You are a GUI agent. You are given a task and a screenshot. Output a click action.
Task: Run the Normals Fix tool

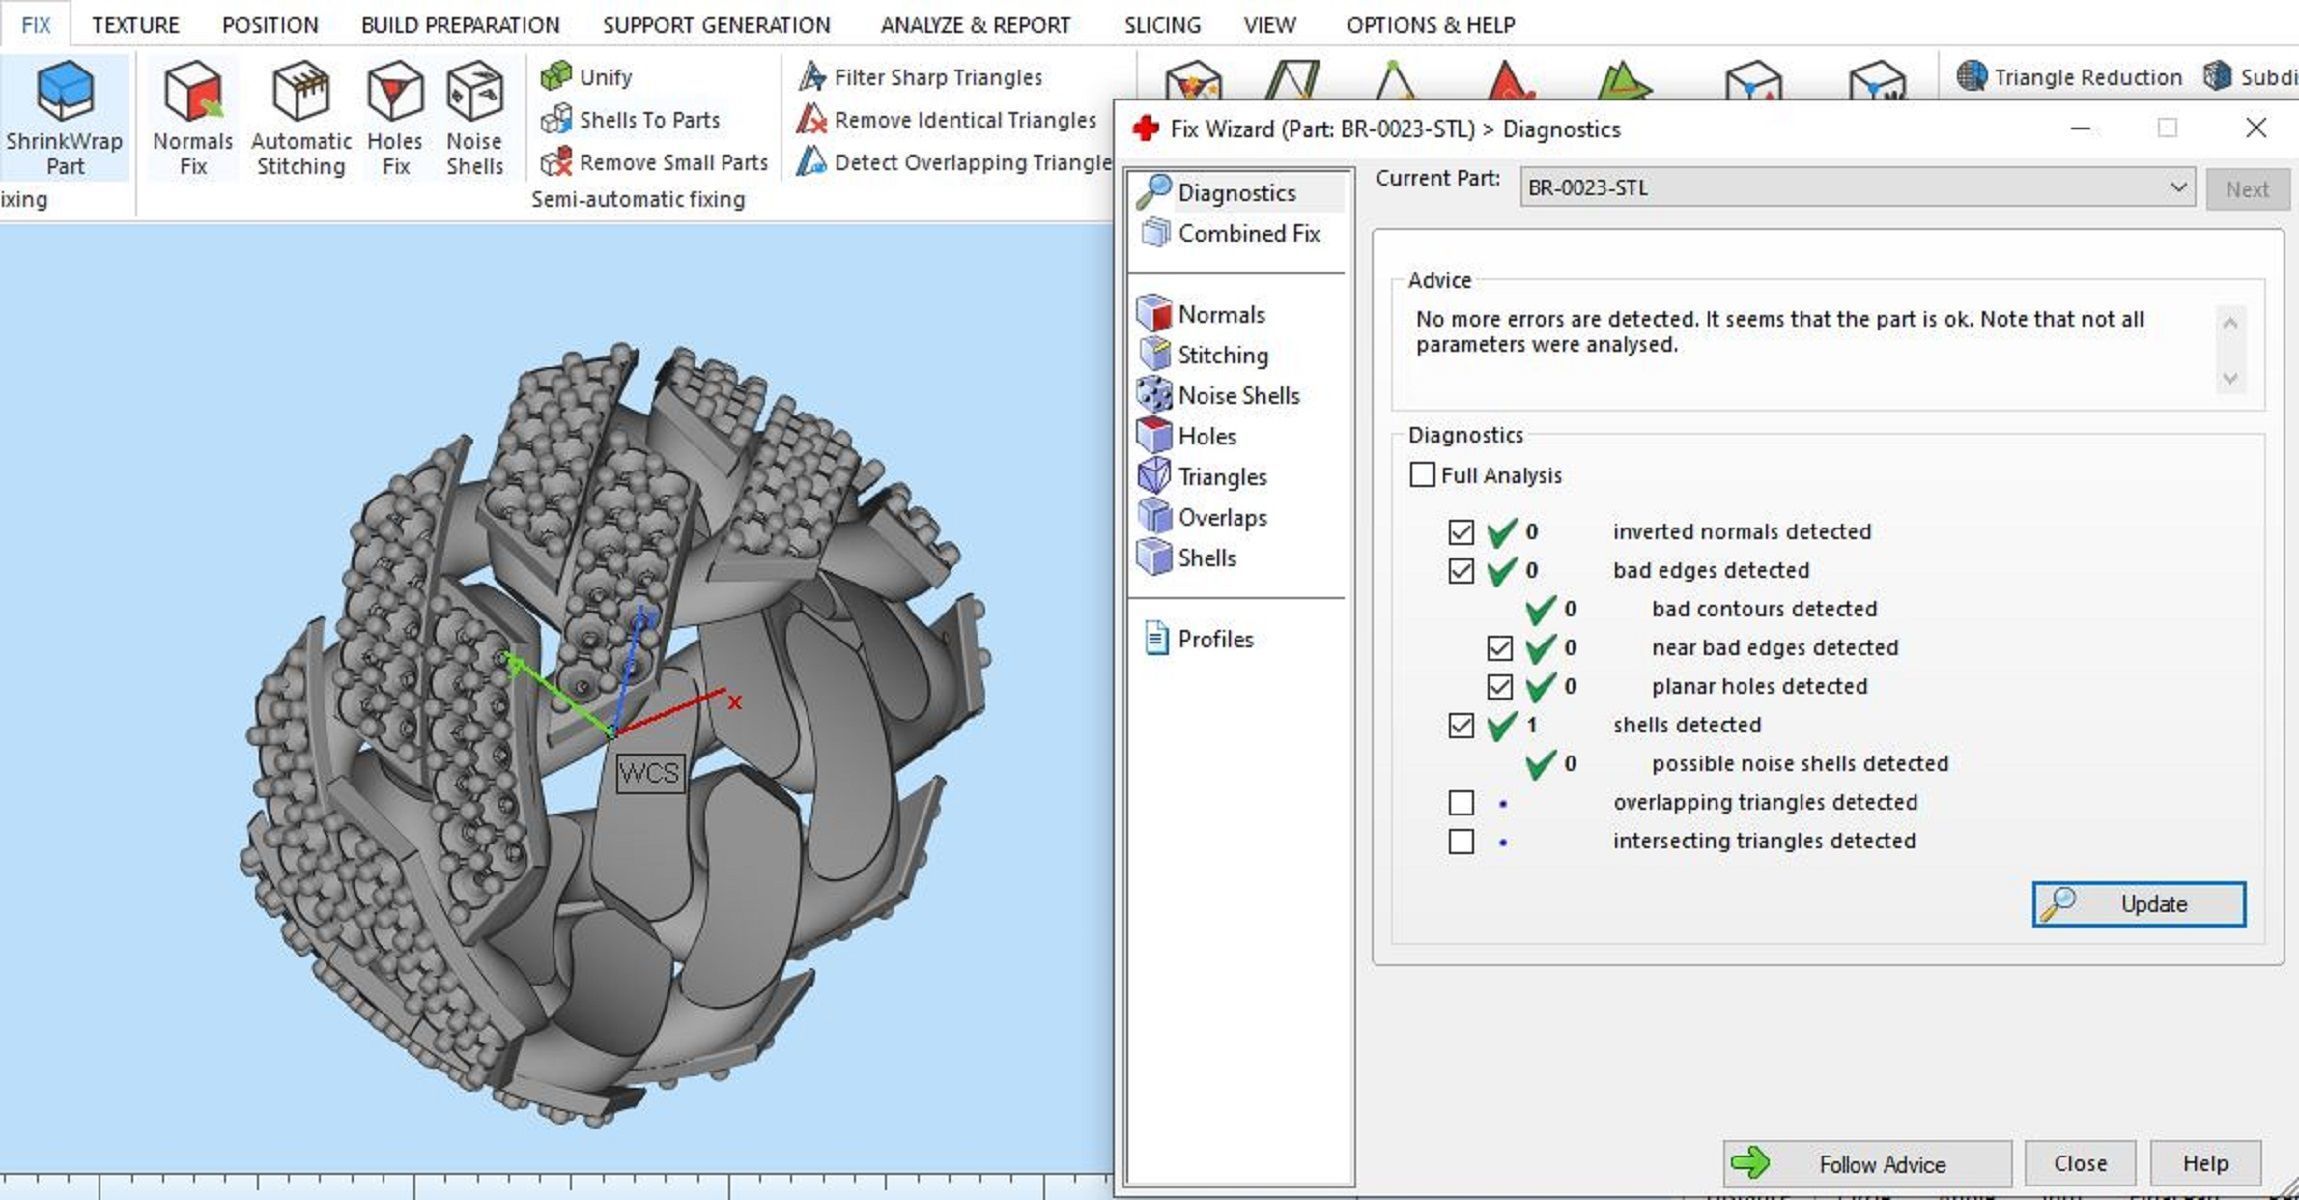(193, 92)
